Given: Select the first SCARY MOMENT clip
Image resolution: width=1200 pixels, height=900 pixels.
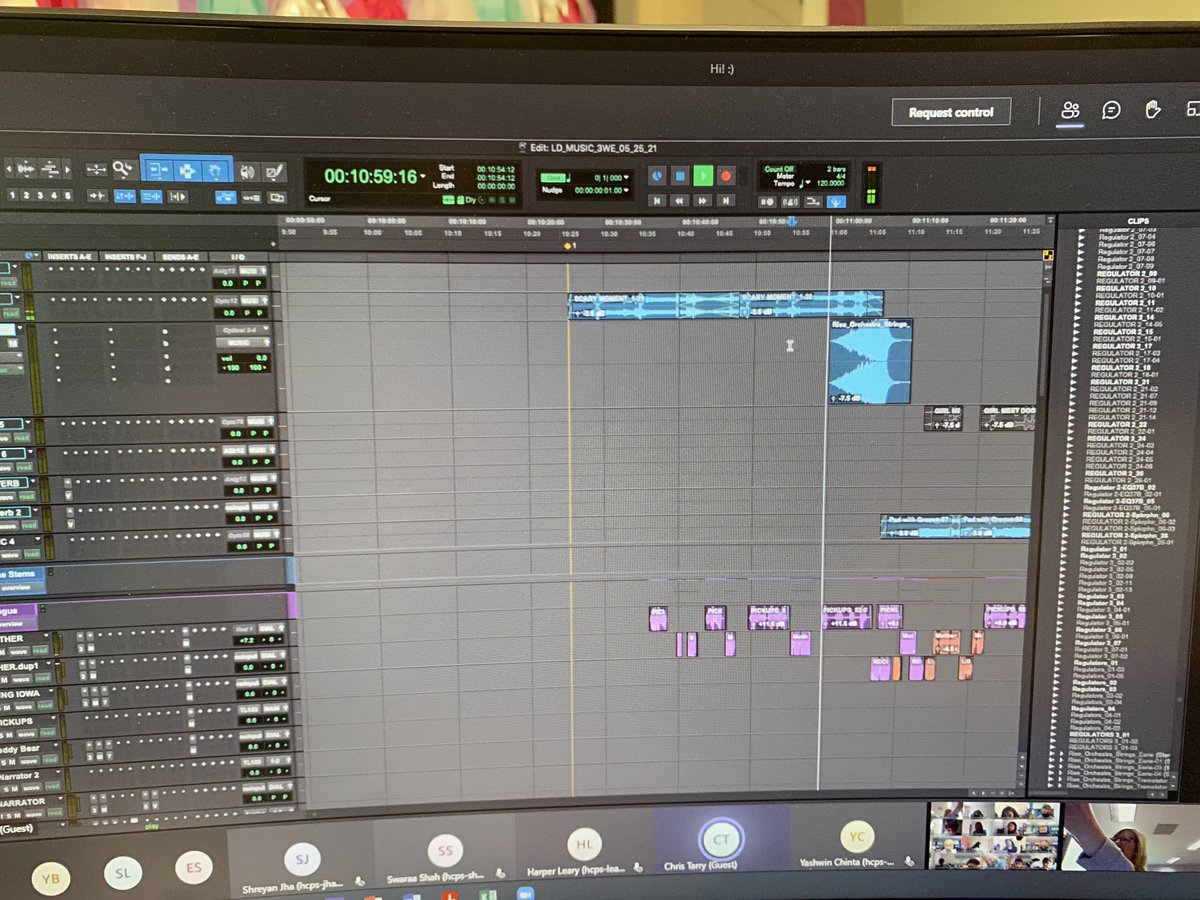Looking at the screenshot, I should (x=653, y=305).
